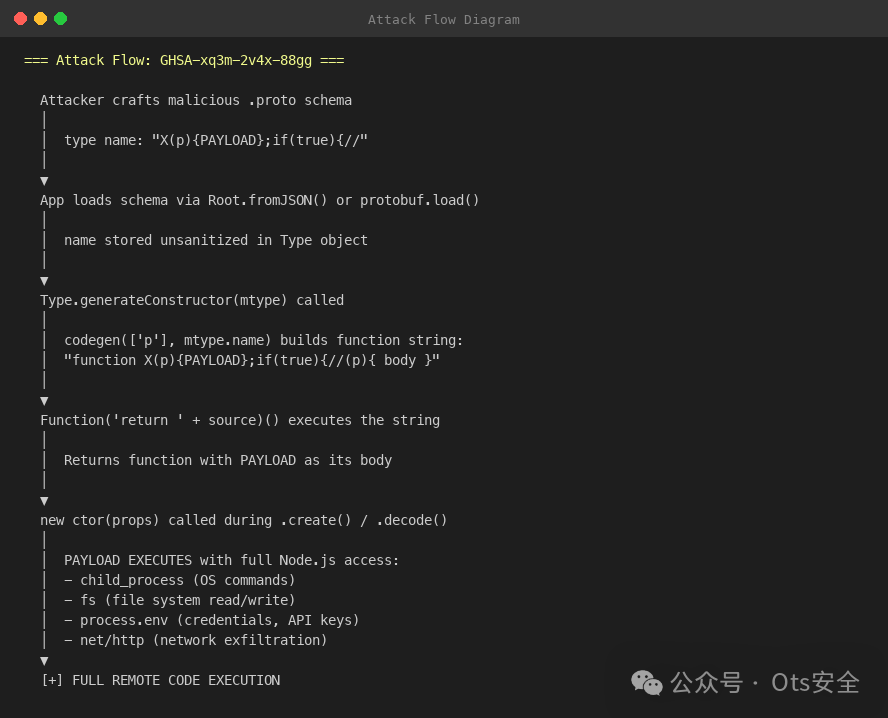The width and height of the screenshot is (888, 718).
Task: Click the "codegen(['p'], mtype.name)" line
Action: (264, 340)
